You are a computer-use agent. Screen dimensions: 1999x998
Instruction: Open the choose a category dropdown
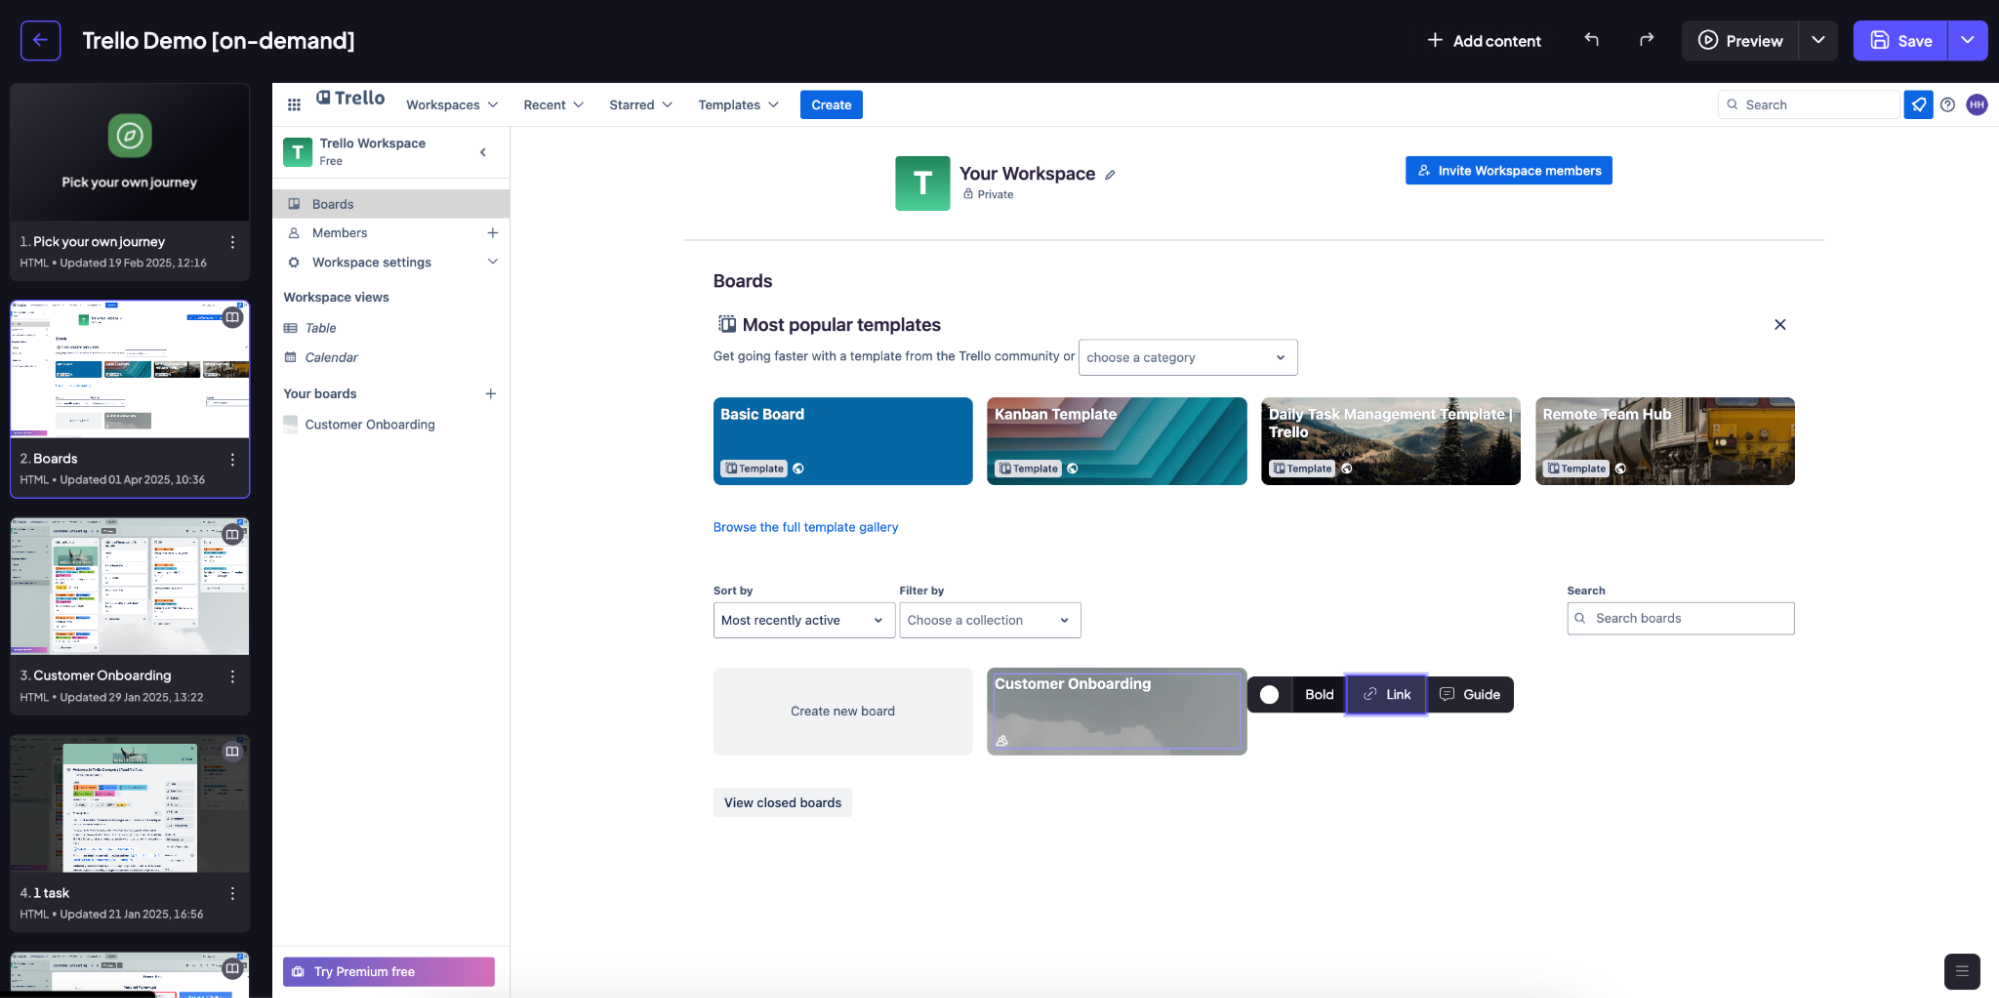click(x=1187, y=357)
